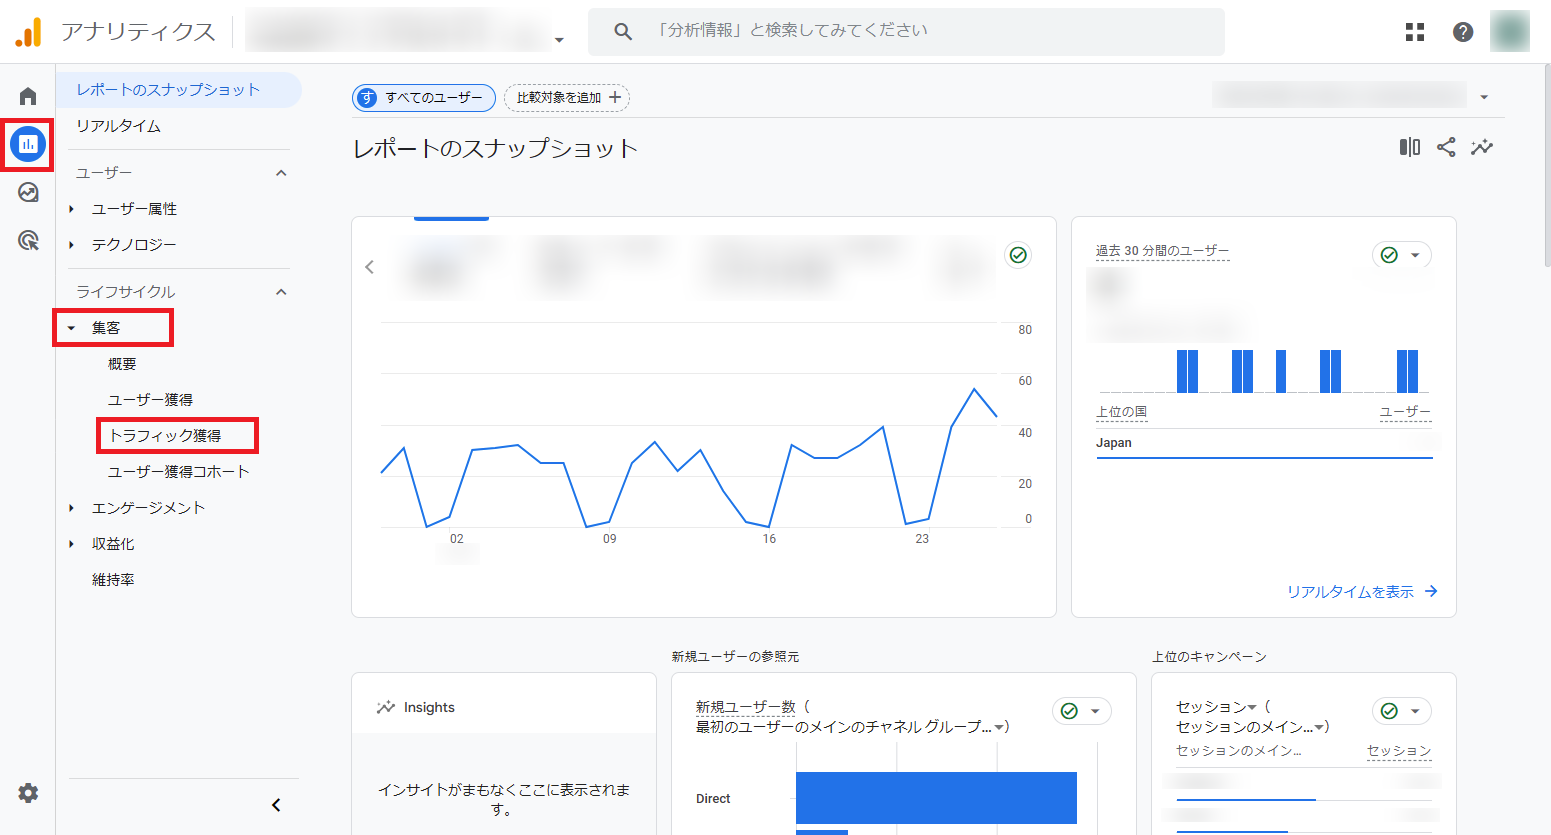The image size is (1551, 835).
Task: Click 比較対象を追加 button
Action: click(567, 98)
